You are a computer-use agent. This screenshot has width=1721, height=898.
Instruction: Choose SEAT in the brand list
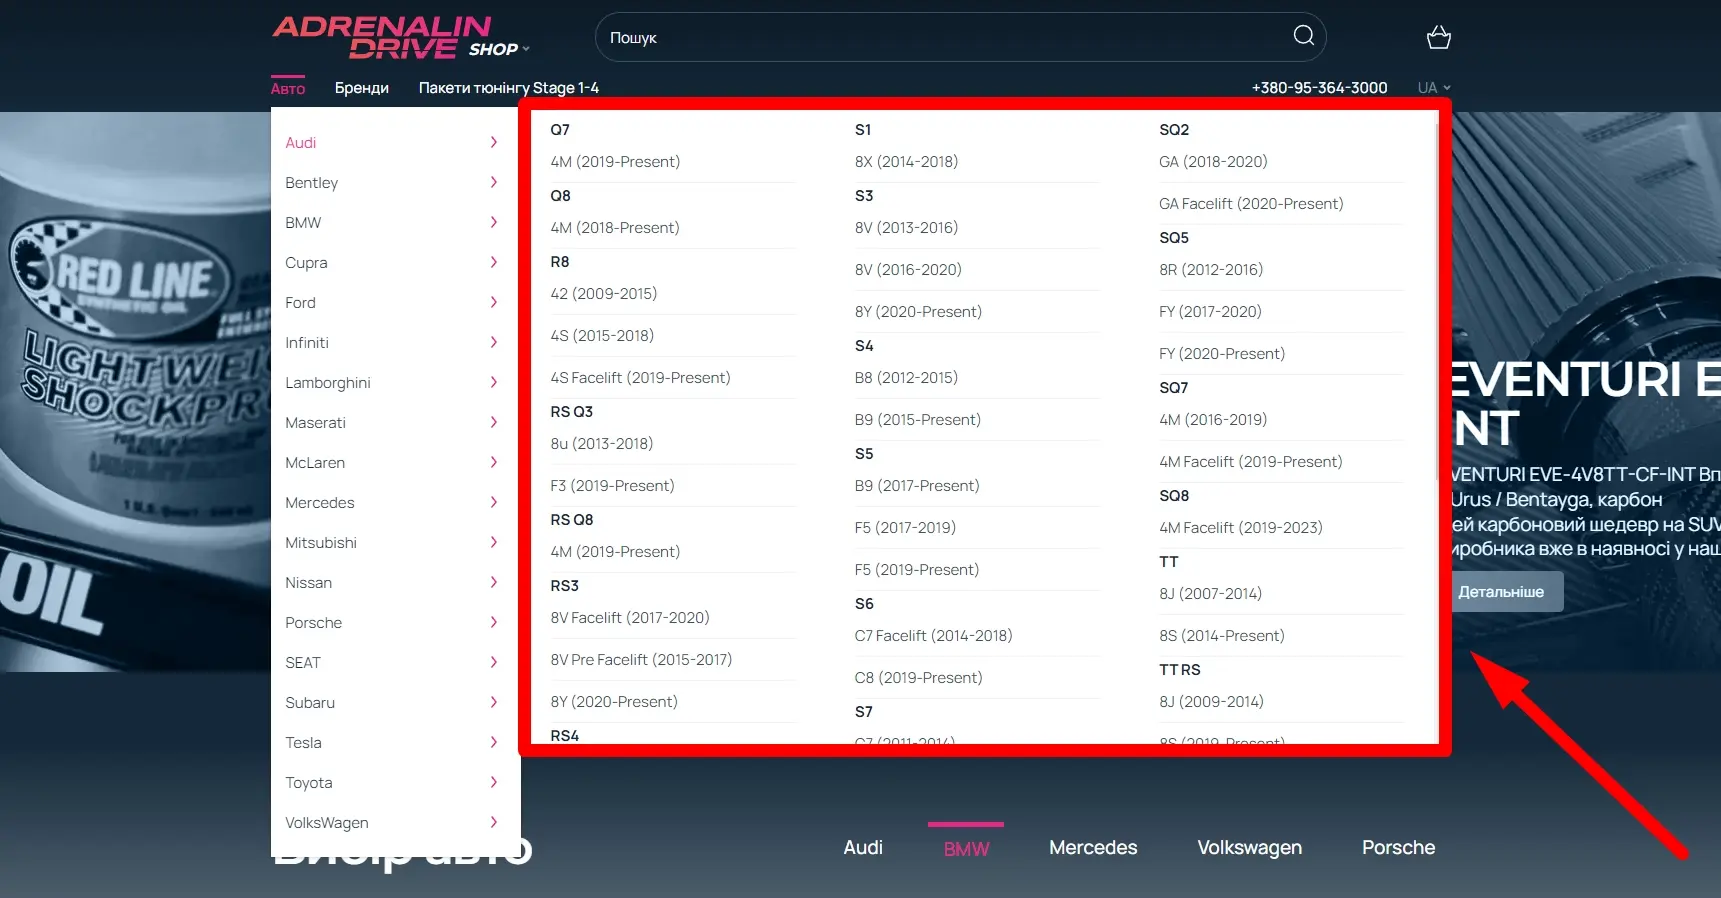303,662
